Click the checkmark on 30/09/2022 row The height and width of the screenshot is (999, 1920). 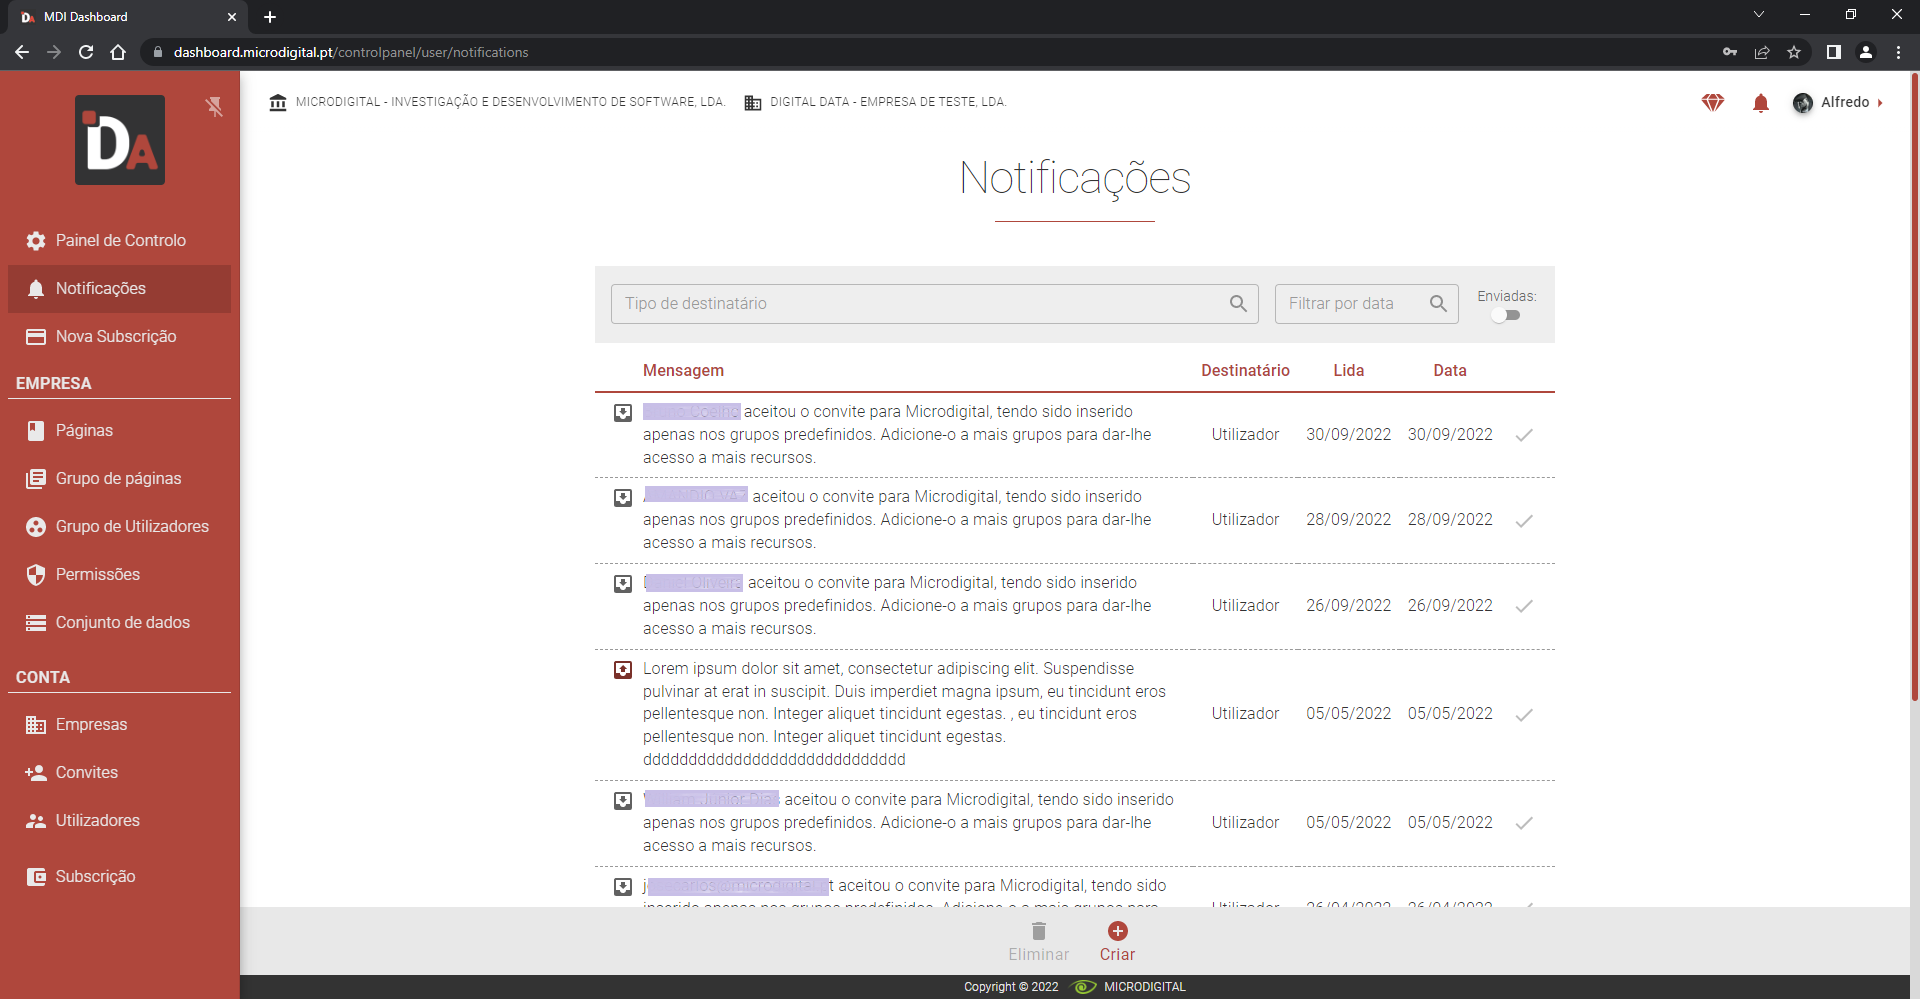coord(1524,435)
